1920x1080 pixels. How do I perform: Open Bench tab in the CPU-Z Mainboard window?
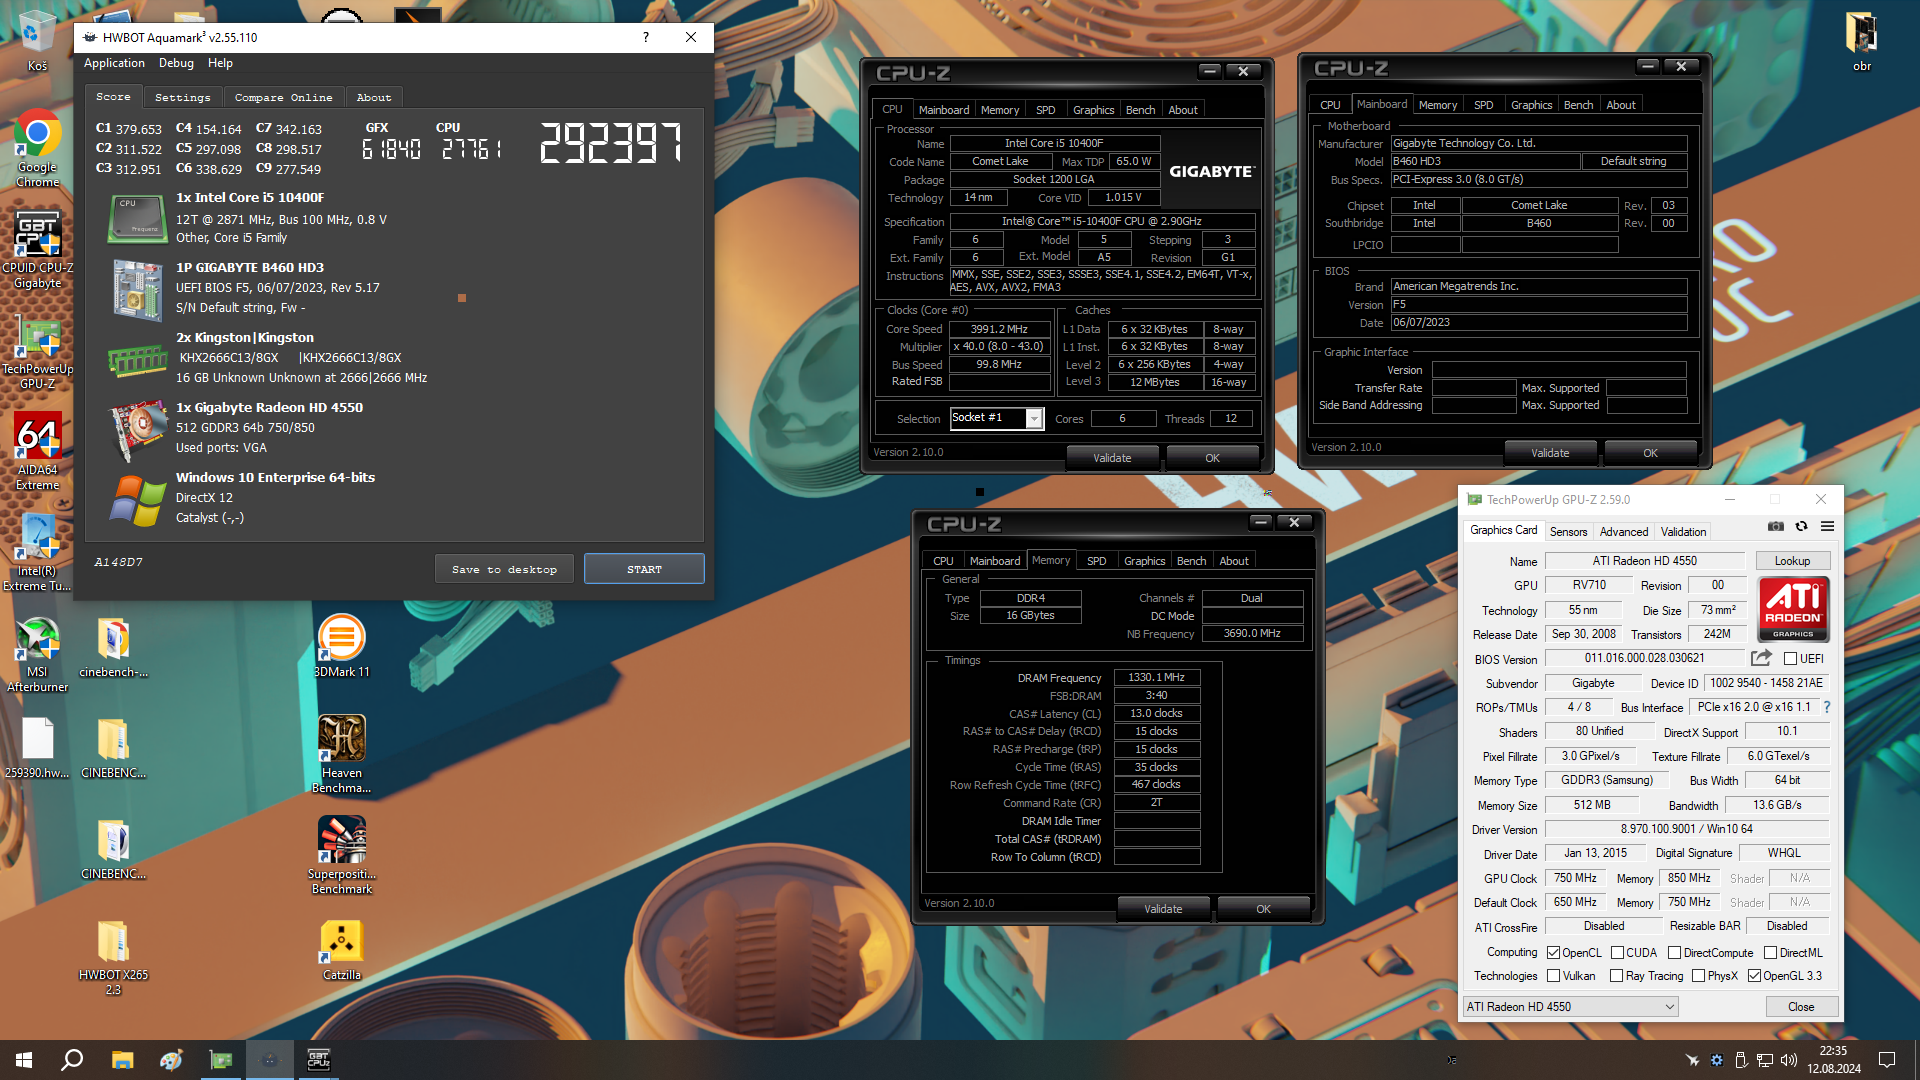point(1578,105)
